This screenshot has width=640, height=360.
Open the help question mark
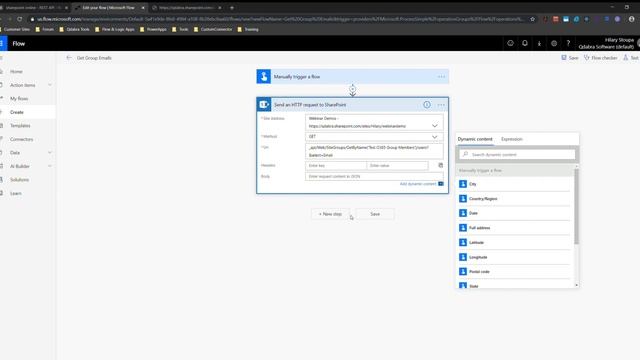[x=568, y=43]
